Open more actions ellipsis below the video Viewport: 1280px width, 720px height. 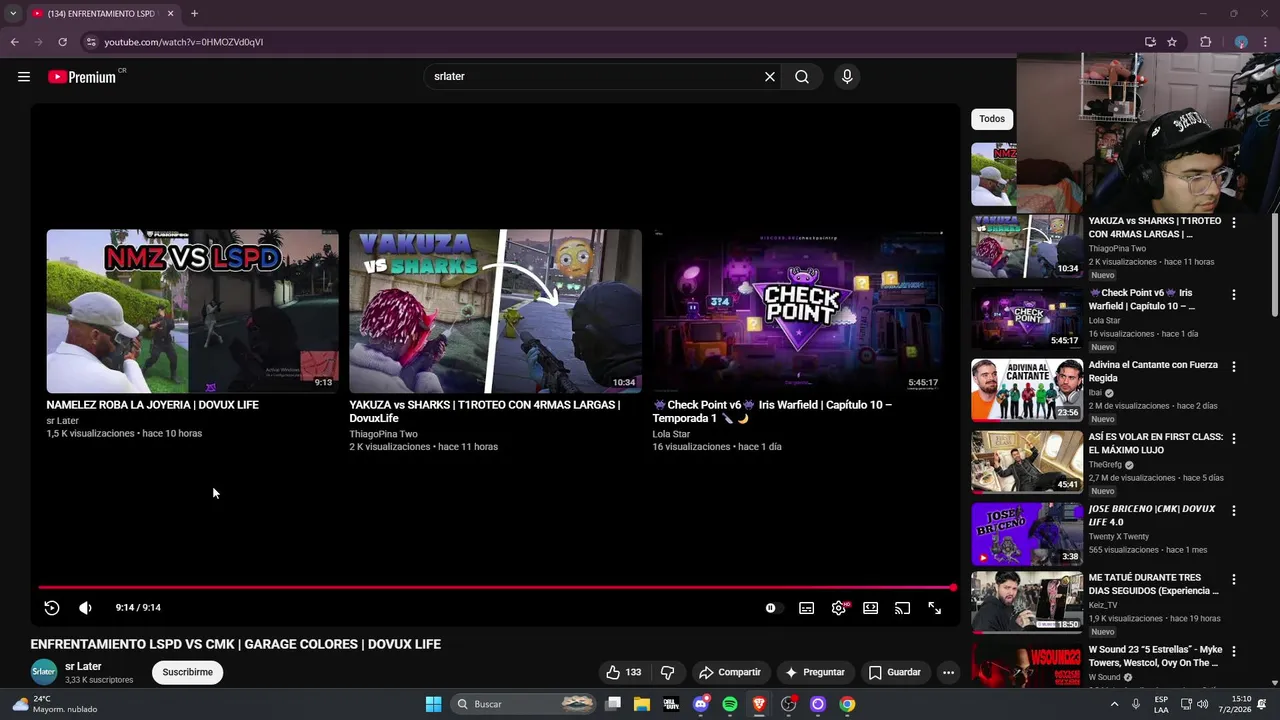[948, 673]
